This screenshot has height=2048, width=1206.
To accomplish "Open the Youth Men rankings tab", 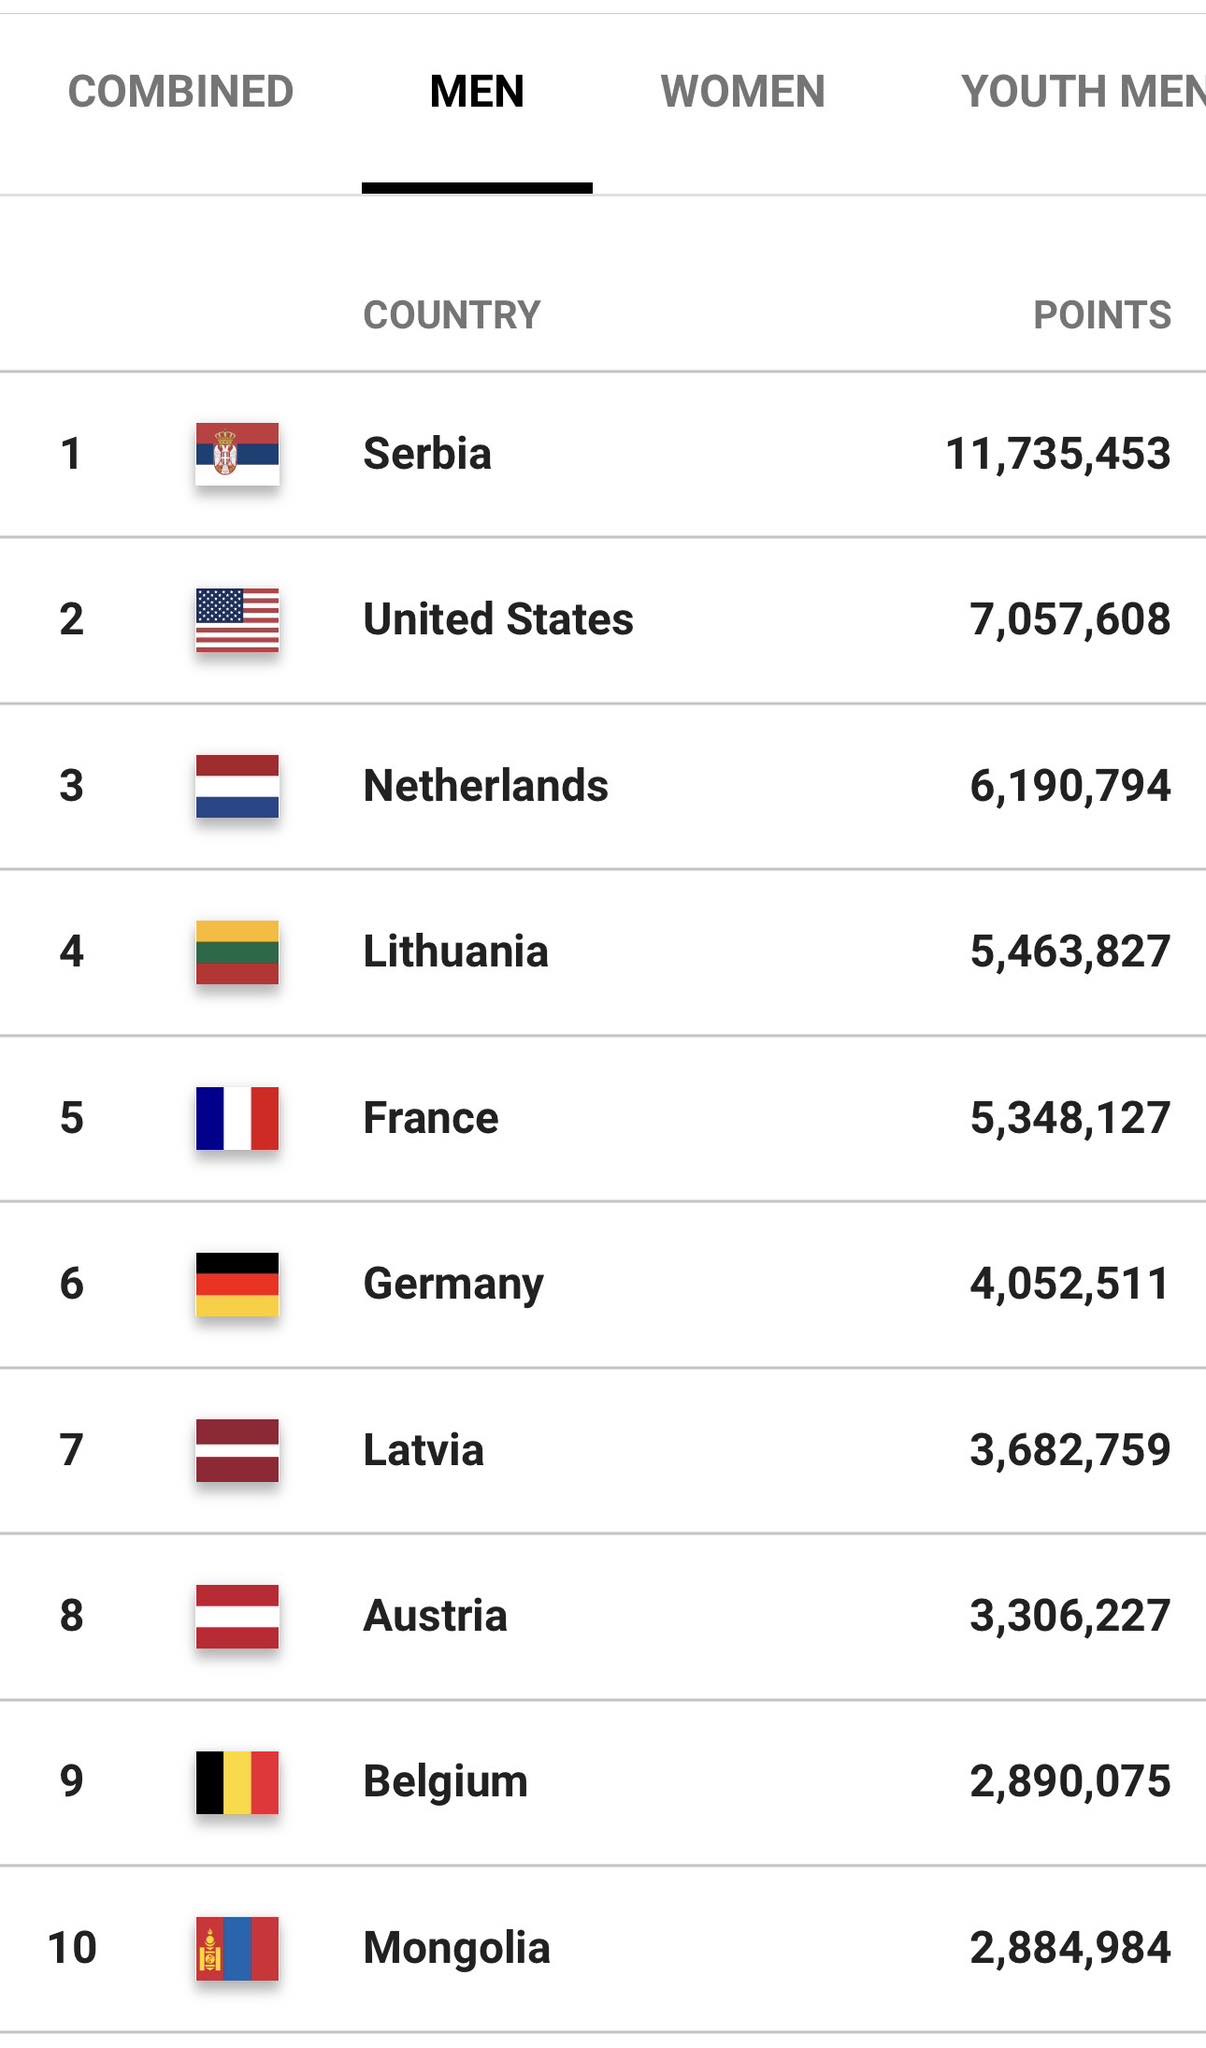I will [1082, 92].
